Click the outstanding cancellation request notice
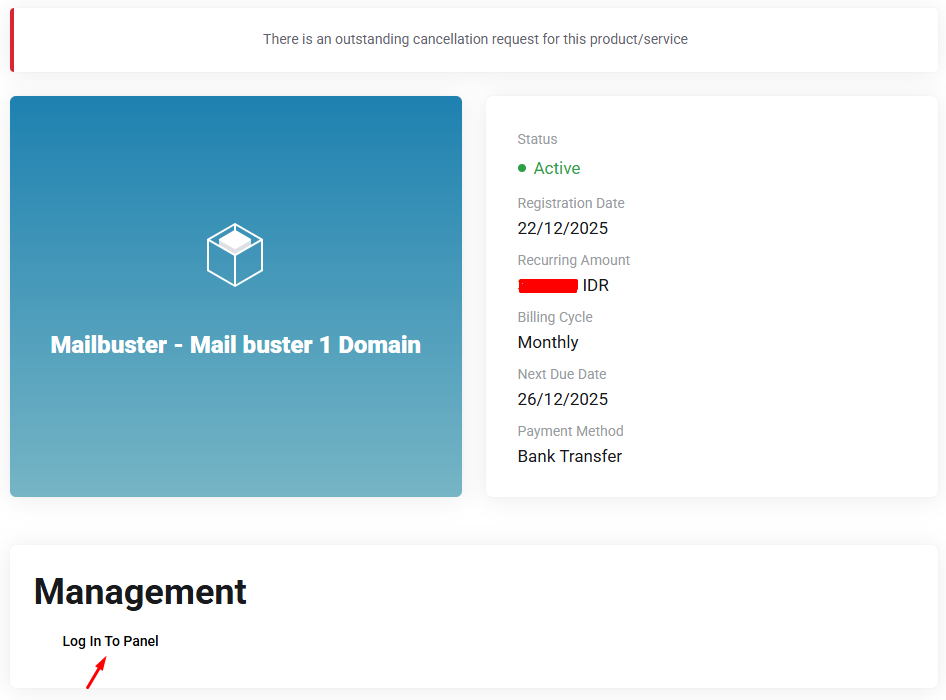This screenshot has width=946, height=700. pos(475,39)
